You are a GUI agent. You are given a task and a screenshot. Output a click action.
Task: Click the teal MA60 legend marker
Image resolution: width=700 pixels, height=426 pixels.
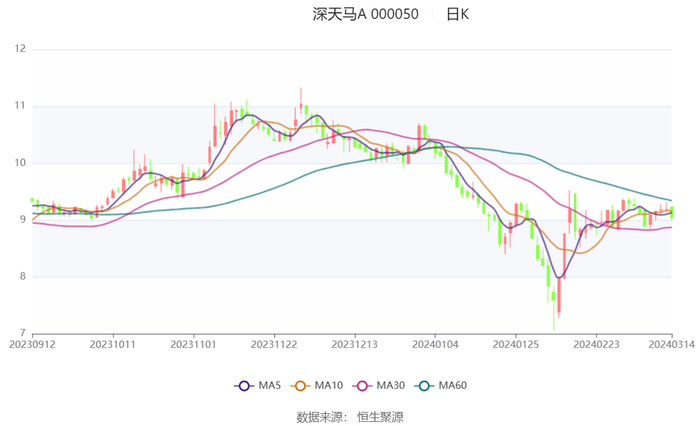(x=424, y=386)
